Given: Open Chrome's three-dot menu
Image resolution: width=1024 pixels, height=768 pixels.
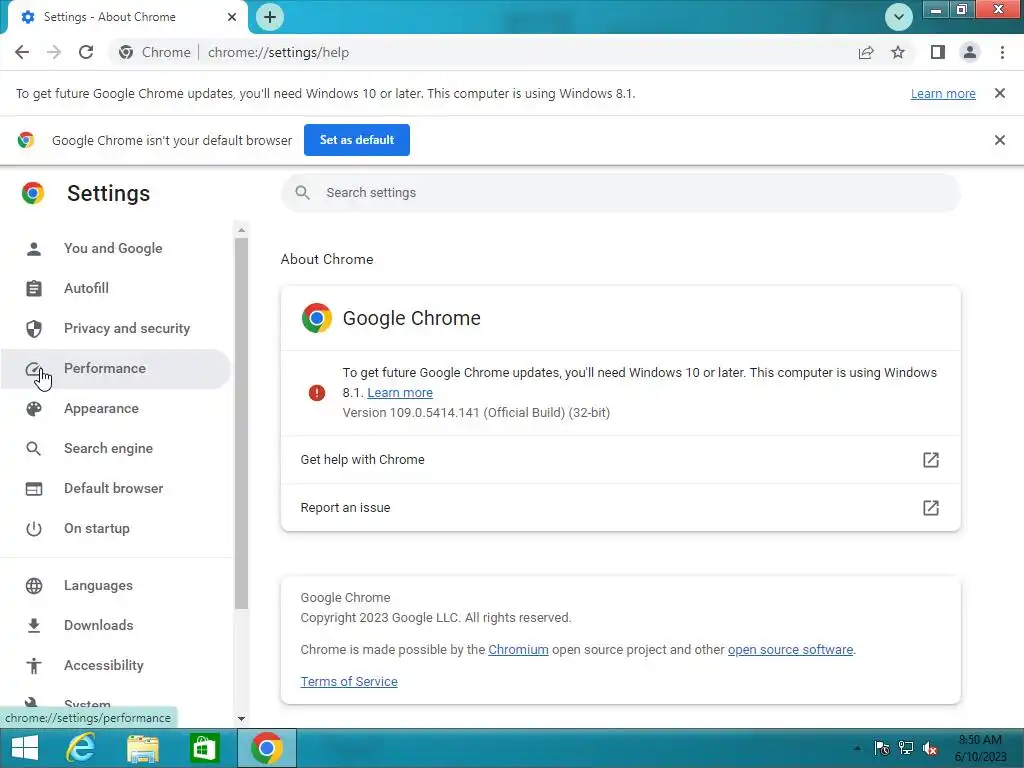Looking at the screenshot, I should click(1002, 52).
